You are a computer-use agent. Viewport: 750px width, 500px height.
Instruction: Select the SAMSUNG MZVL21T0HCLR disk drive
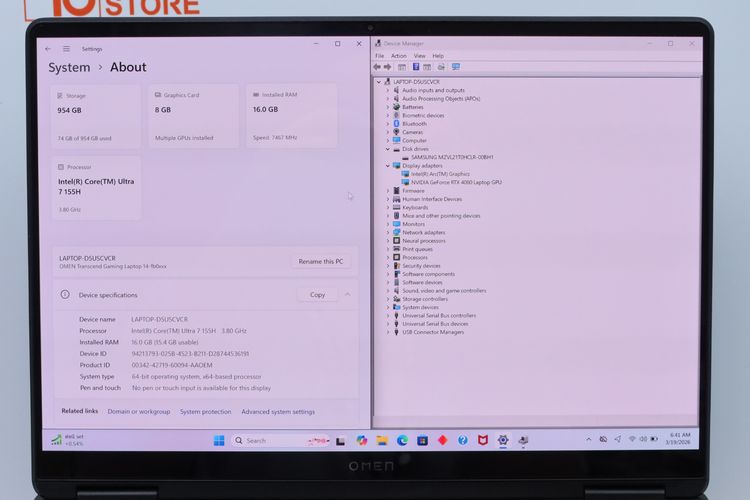point(452,157)
